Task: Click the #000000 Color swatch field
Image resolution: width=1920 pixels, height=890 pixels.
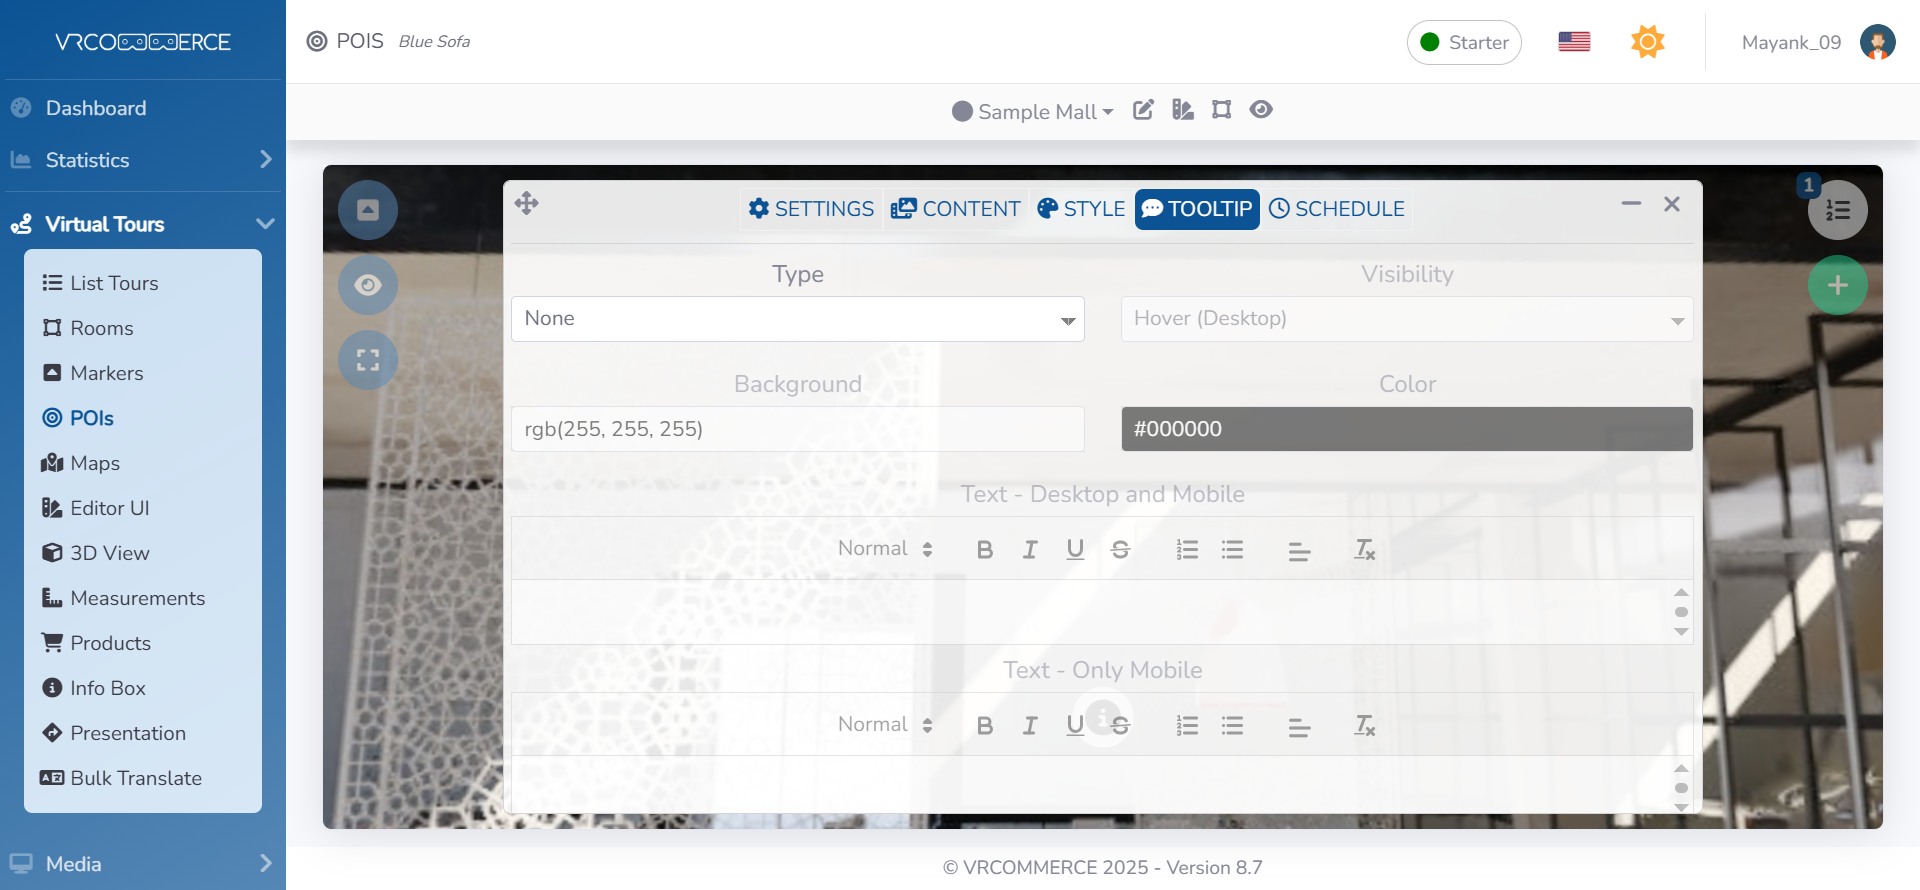Action: tap(1406, 429)
